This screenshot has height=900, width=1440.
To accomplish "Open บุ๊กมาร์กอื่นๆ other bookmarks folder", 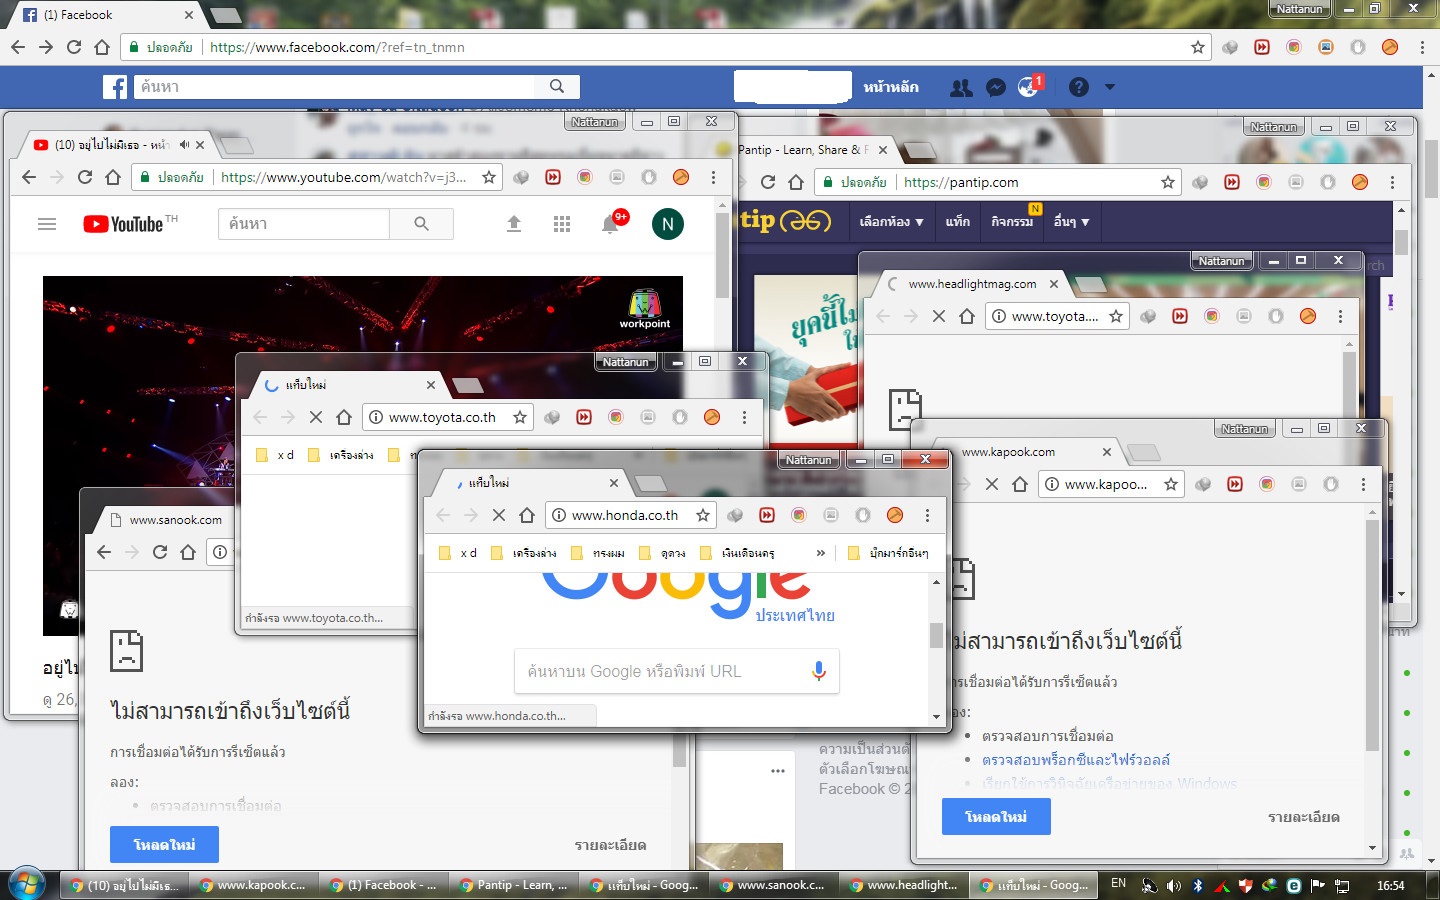I will pos(888,553).
